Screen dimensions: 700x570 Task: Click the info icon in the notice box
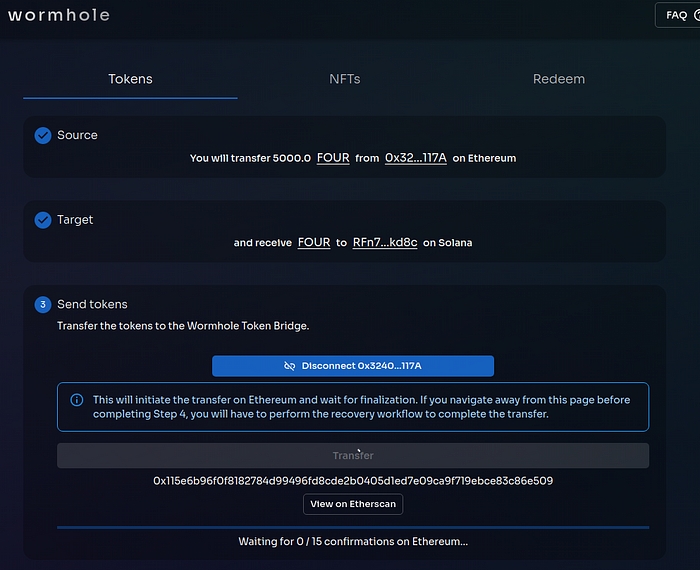[x=77, y=400]
